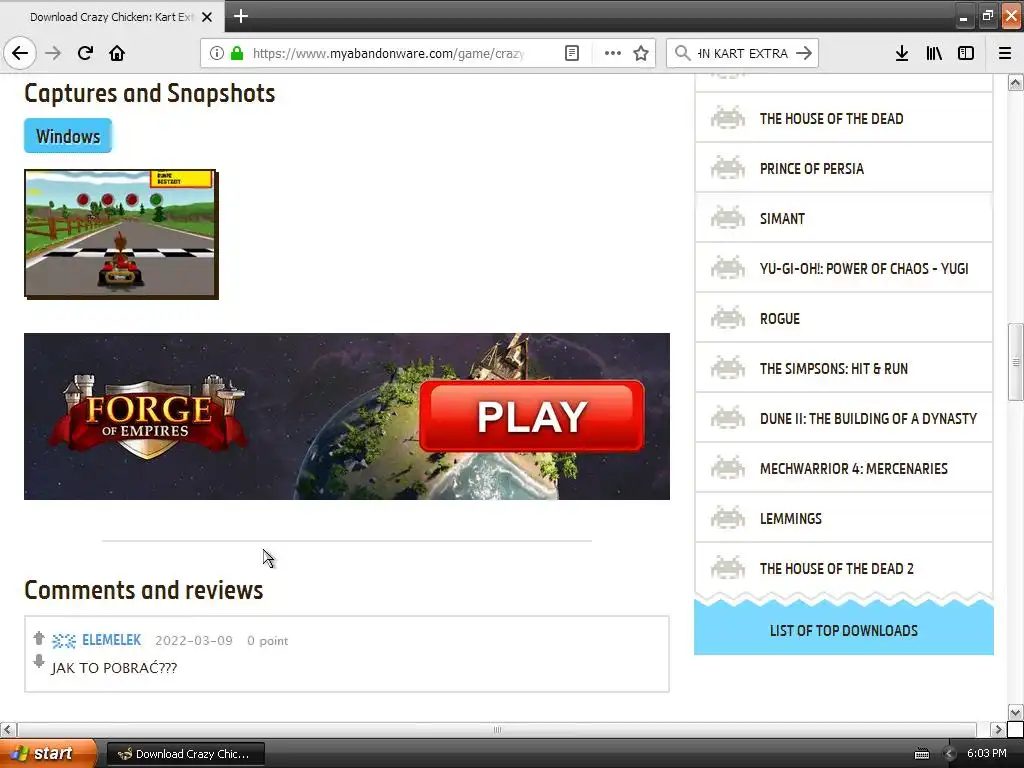
Task: Click the Download Crazy Chic taskbar button
Action: coord(185,754)
